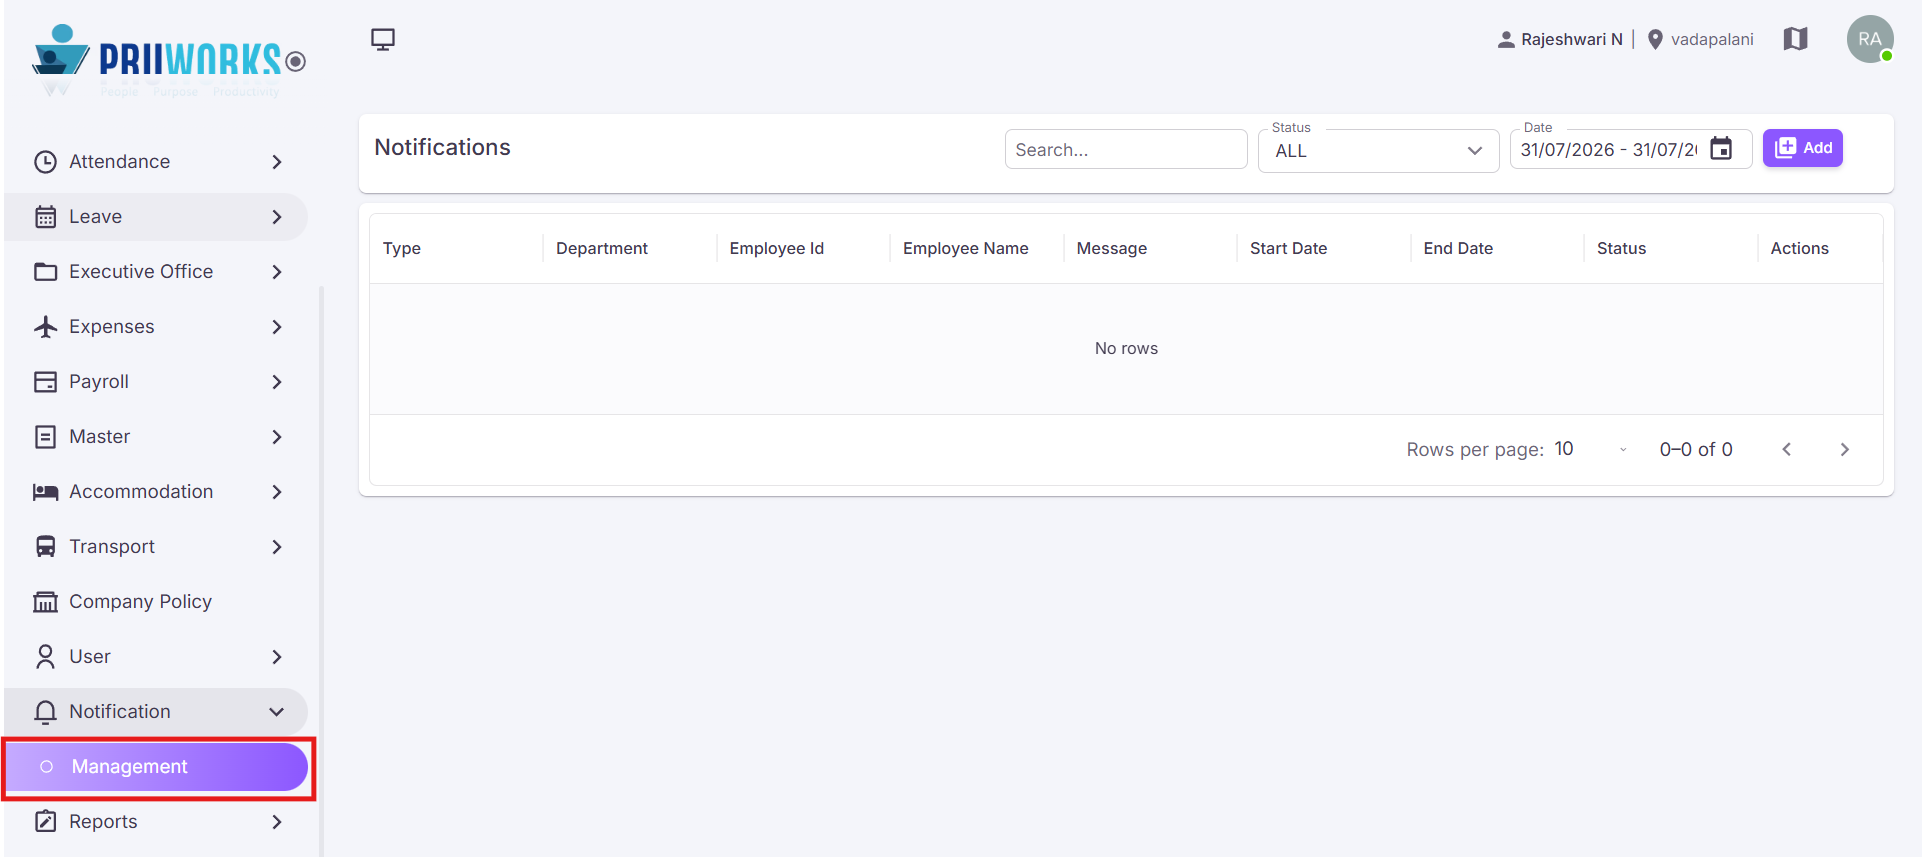This screenshot has height=857, width=1922.
Task: Click the Transport bus icon
Action: [x=45, y=547]
